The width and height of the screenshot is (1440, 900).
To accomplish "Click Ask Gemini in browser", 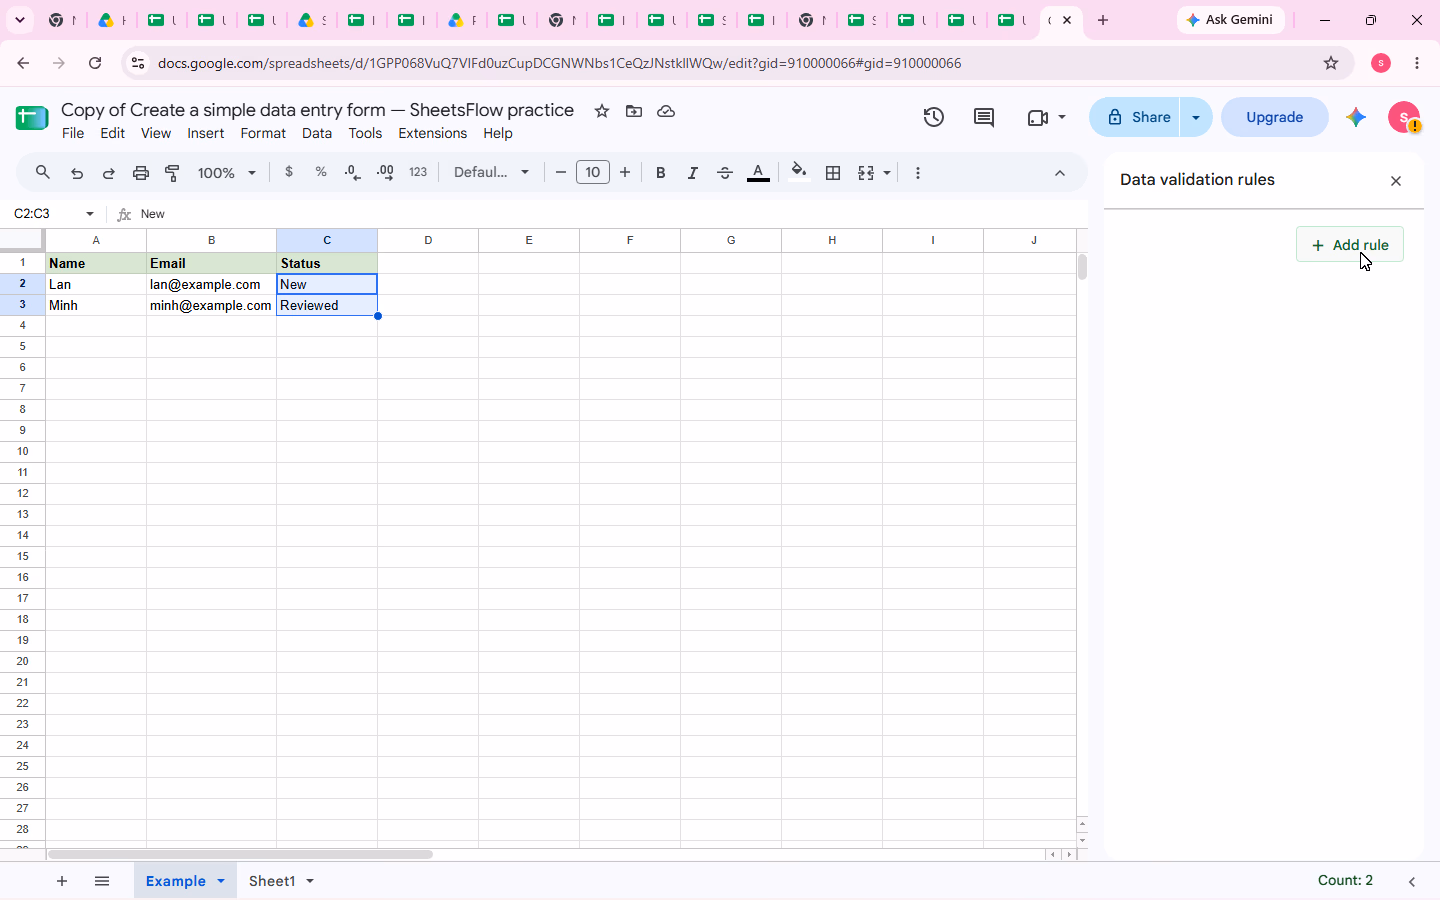I will 1231,20.
